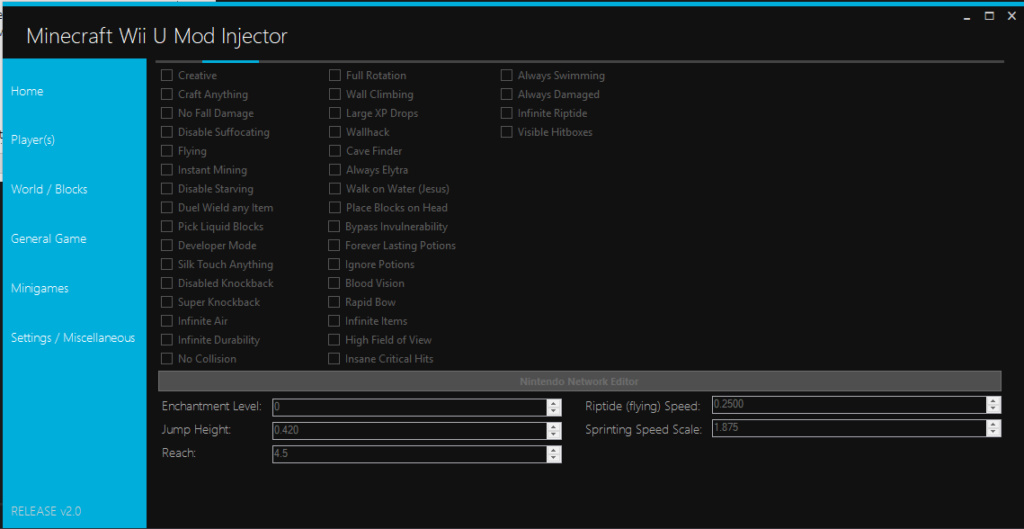
Task: Enable Insane Critical Hits
Action: pos(334,359)
